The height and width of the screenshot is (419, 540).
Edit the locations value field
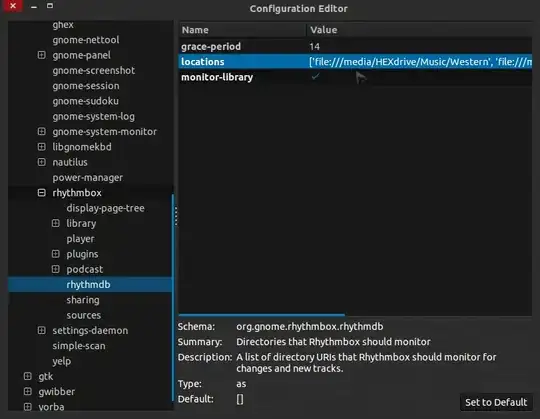[420, 62]
